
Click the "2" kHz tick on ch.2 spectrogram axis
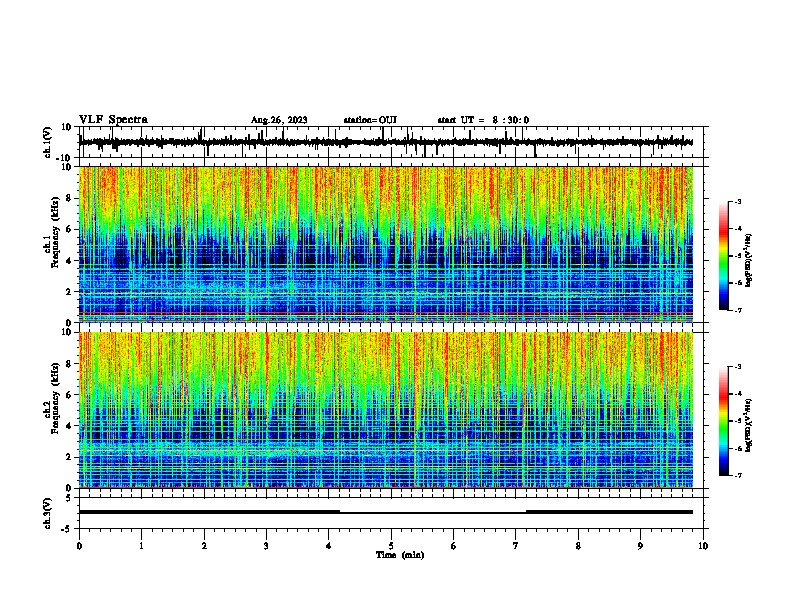point(69,457)
